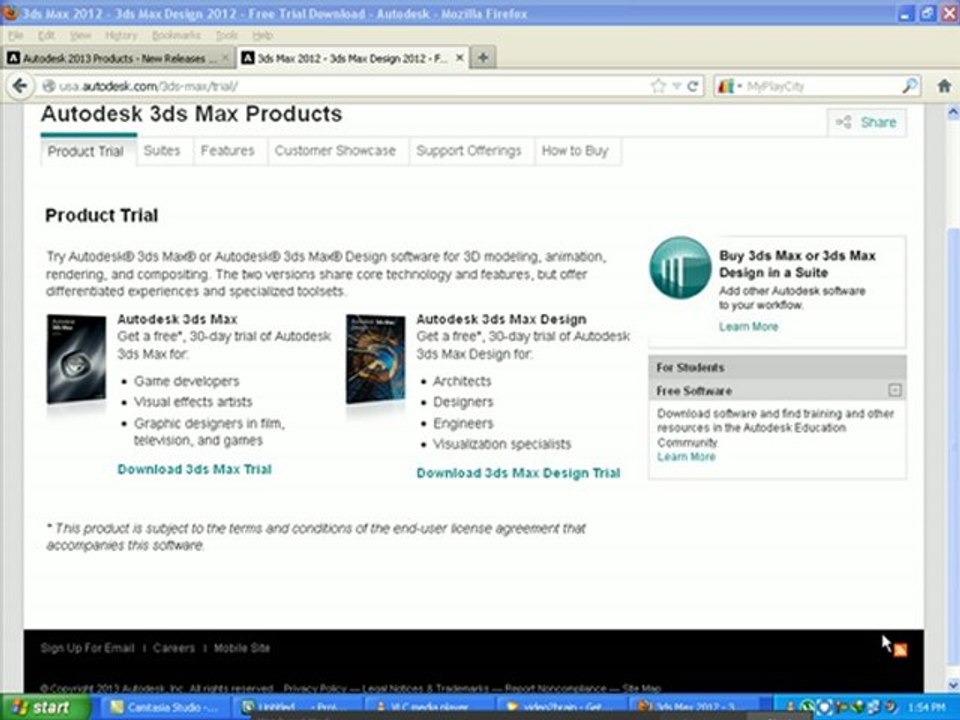Click the Careers footer link

[x=174, y=648]
